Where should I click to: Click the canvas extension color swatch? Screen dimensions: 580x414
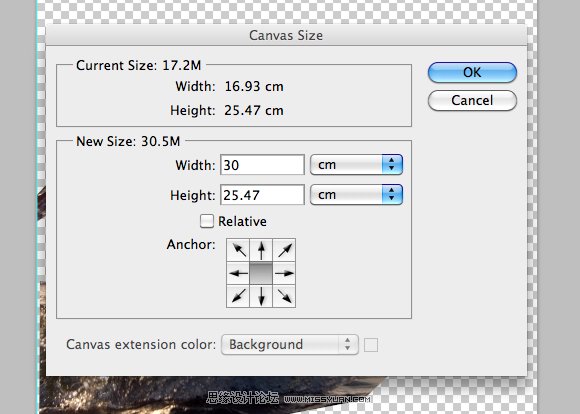(x=371, y=345)
